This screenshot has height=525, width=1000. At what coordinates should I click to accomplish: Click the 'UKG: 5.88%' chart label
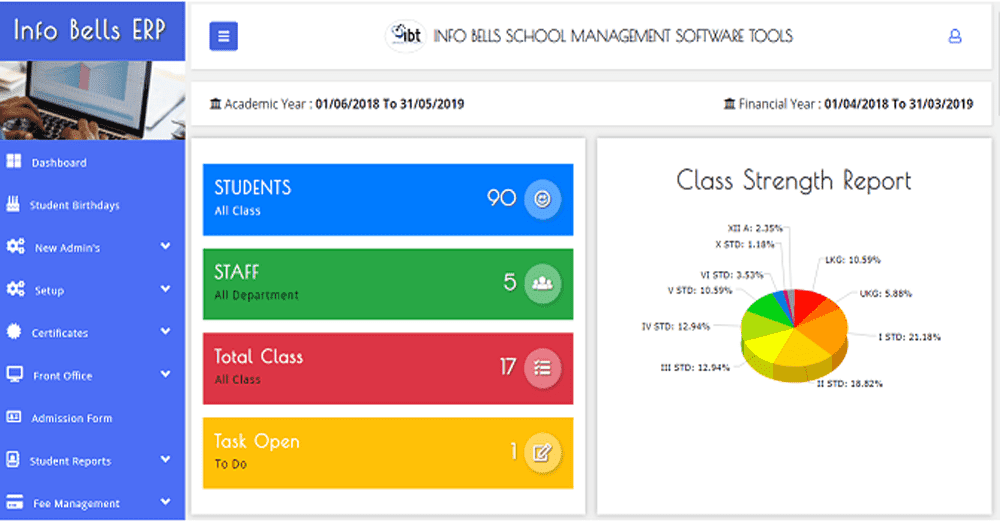coord(886,293)
